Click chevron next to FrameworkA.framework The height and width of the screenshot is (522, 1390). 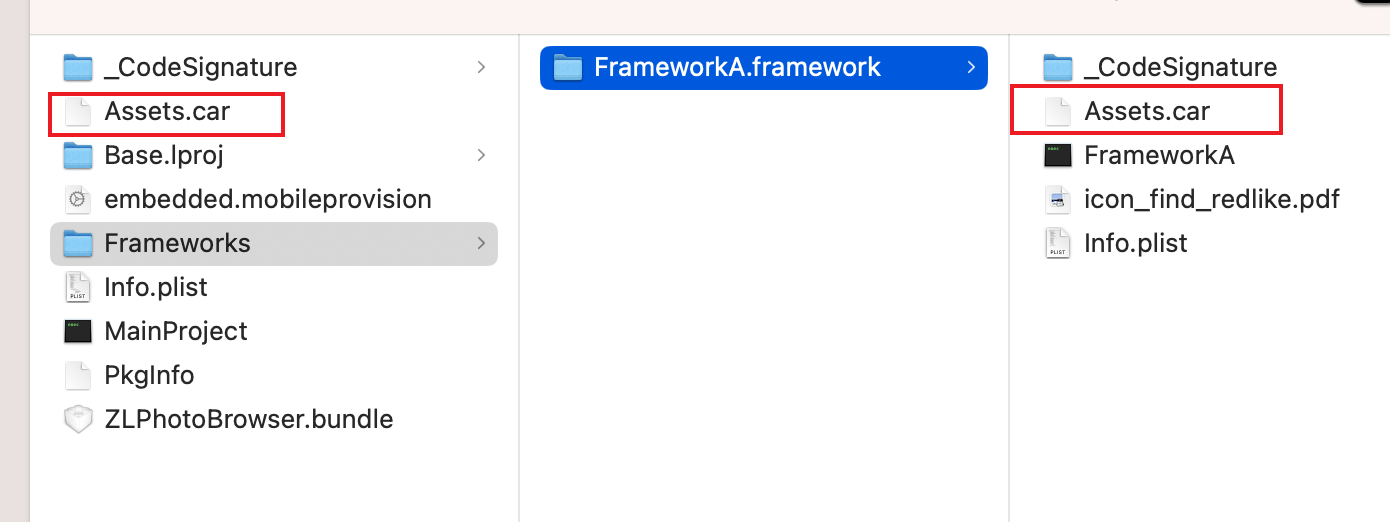coord(971,67)
